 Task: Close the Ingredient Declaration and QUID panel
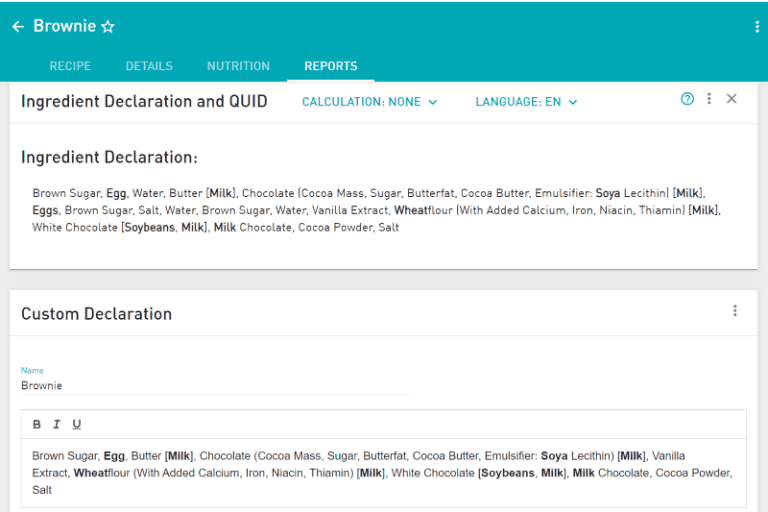pos(731,99)
